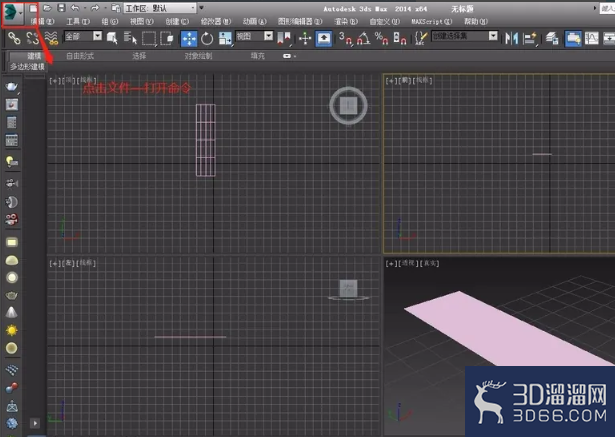Activate the Select and Move tool
The image size is (615, 437).
189,38
